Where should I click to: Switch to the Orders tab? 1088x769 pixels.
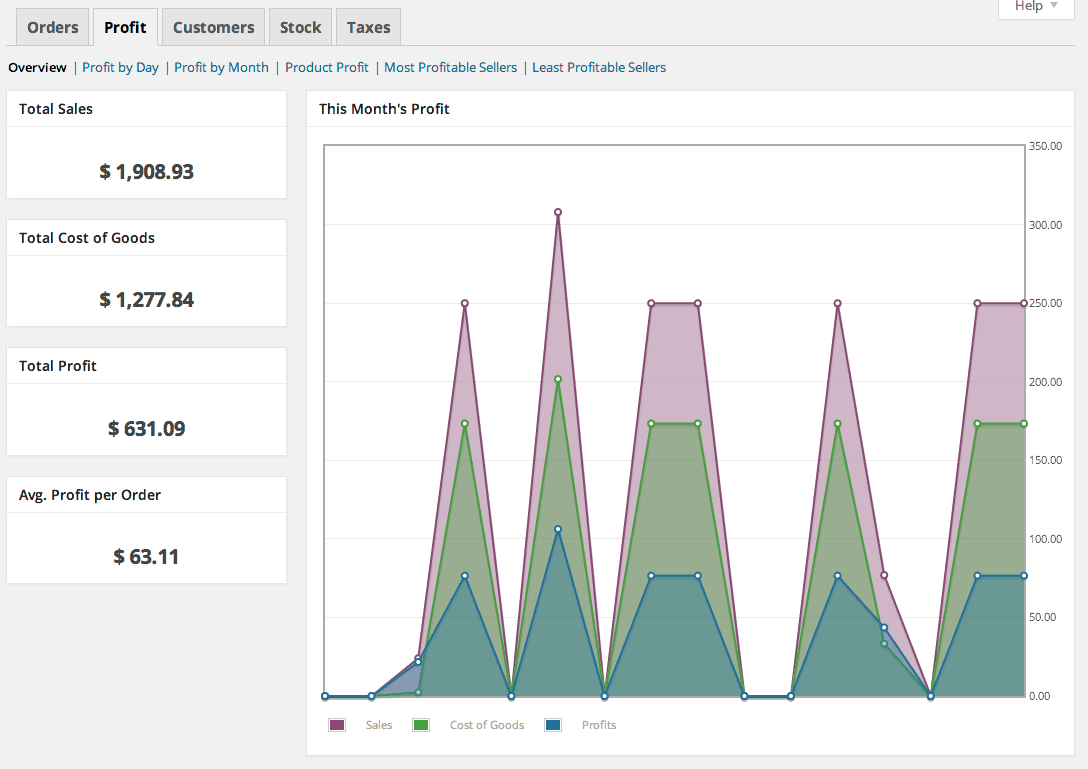pyautogui.click(x=53, y=27)
